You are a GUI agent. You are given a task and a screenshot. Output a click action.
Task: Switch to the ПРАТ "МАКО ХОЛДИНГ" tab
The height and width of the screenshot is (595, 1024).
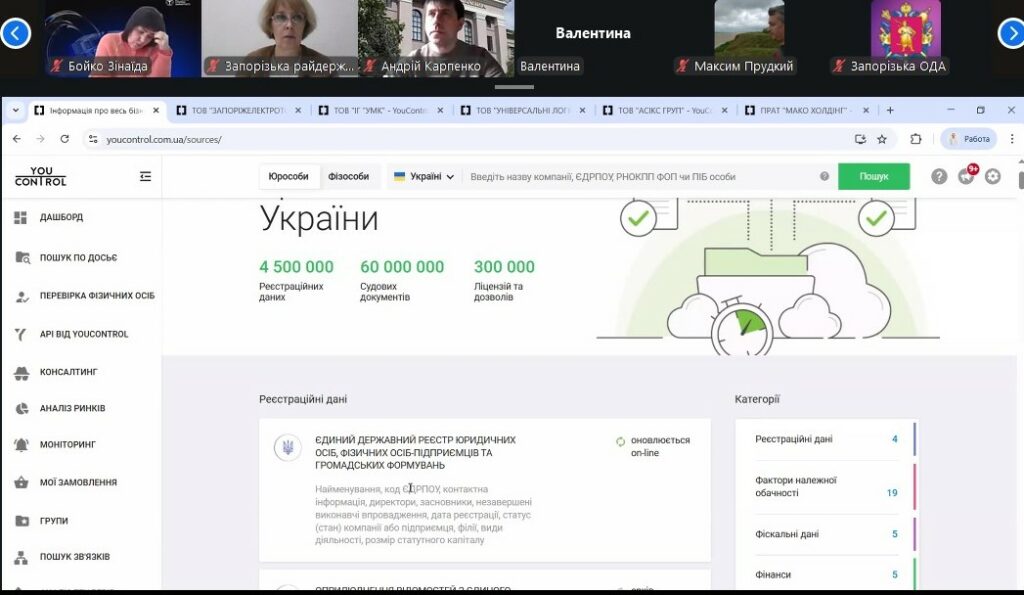[802, 111]
